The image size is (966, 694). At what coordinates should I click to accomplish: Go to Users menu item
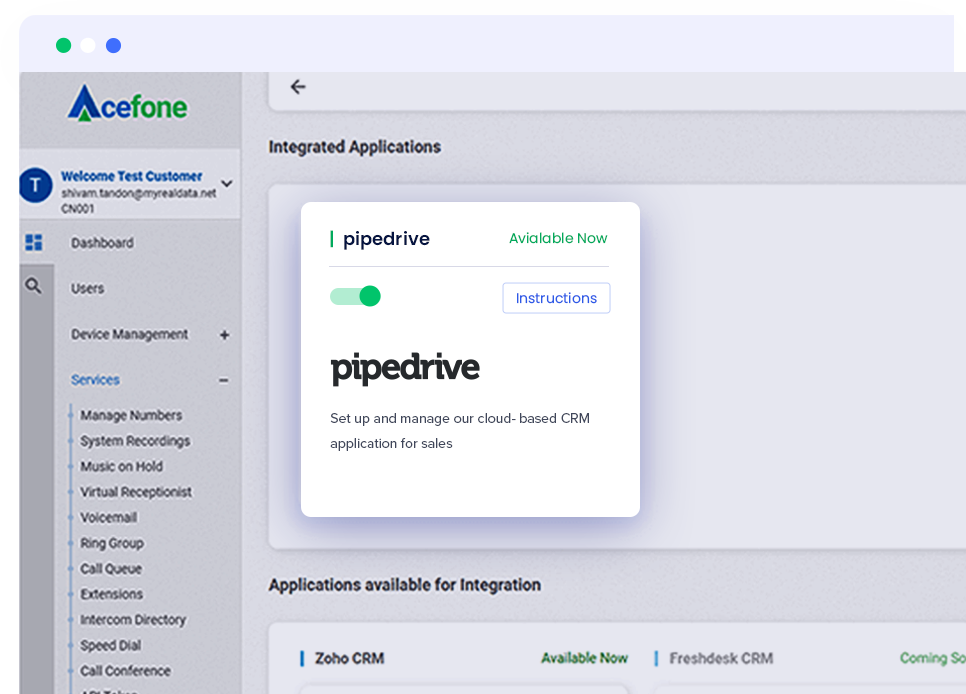point(87,288)
